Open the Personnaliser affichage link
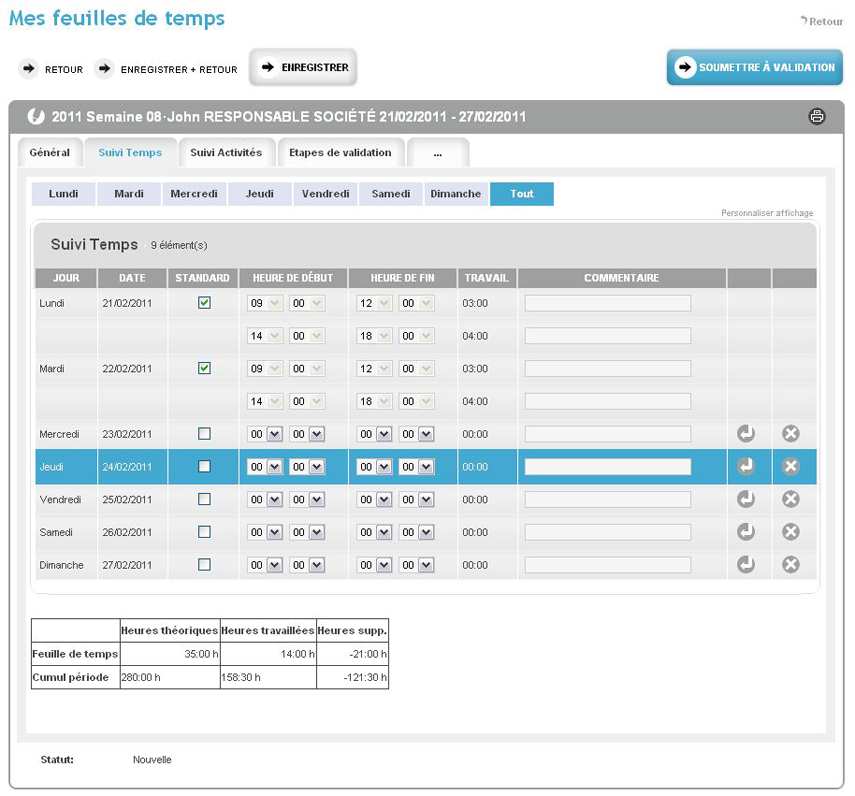 [767, 213]
